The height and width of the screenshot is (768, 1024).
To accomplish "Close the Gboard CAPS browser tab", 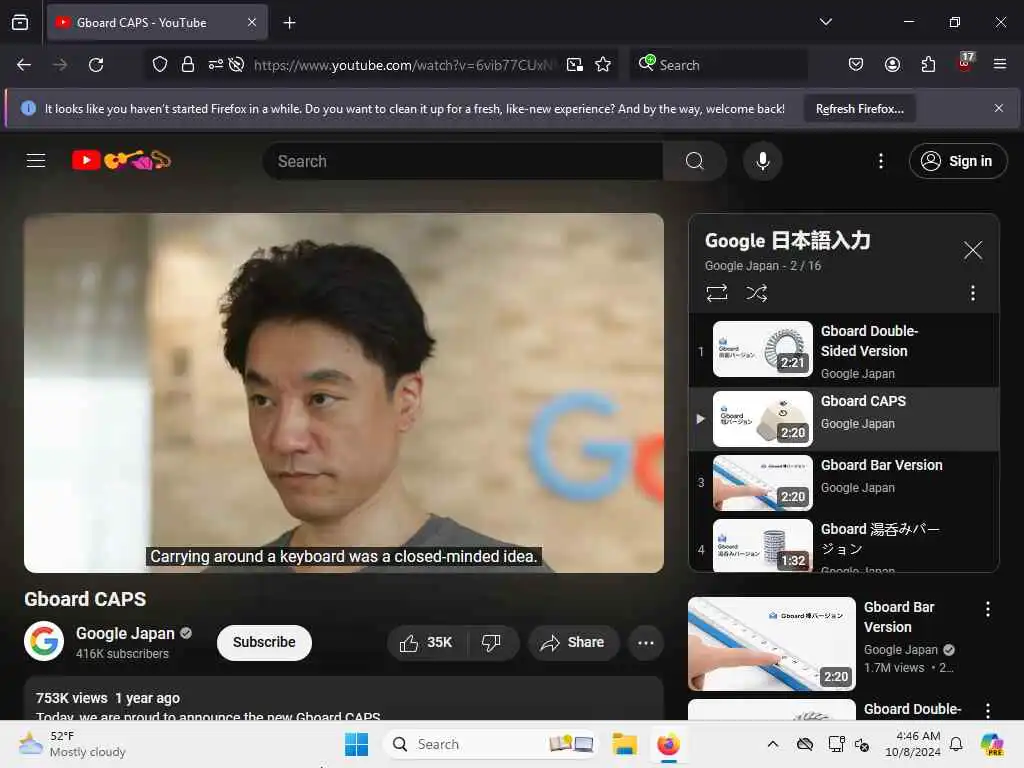I will pyautogui.click(x=252, y=23).
